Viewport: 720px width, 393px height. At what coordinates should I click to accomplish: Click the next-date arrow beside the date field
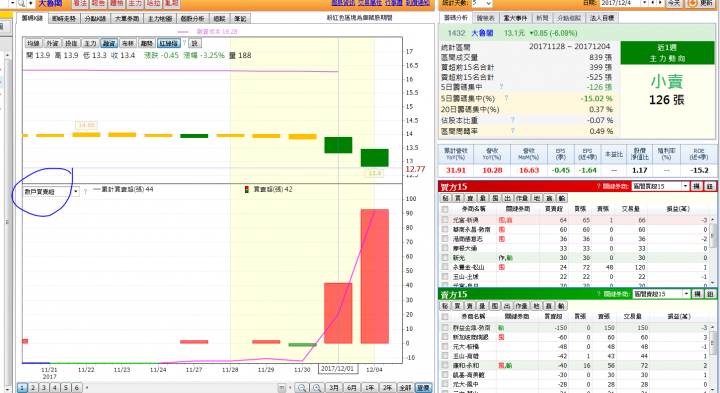[x=660, y=3]
